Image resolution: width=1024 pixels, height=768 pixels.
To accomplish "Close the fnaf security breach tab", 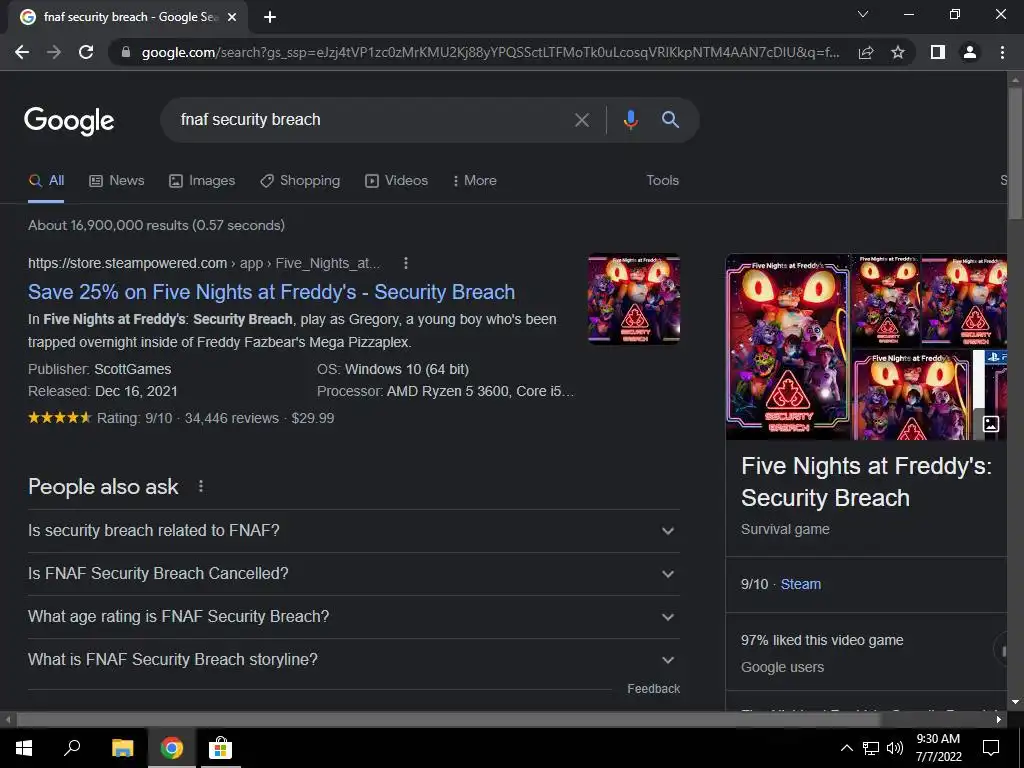I will (231, 18).
